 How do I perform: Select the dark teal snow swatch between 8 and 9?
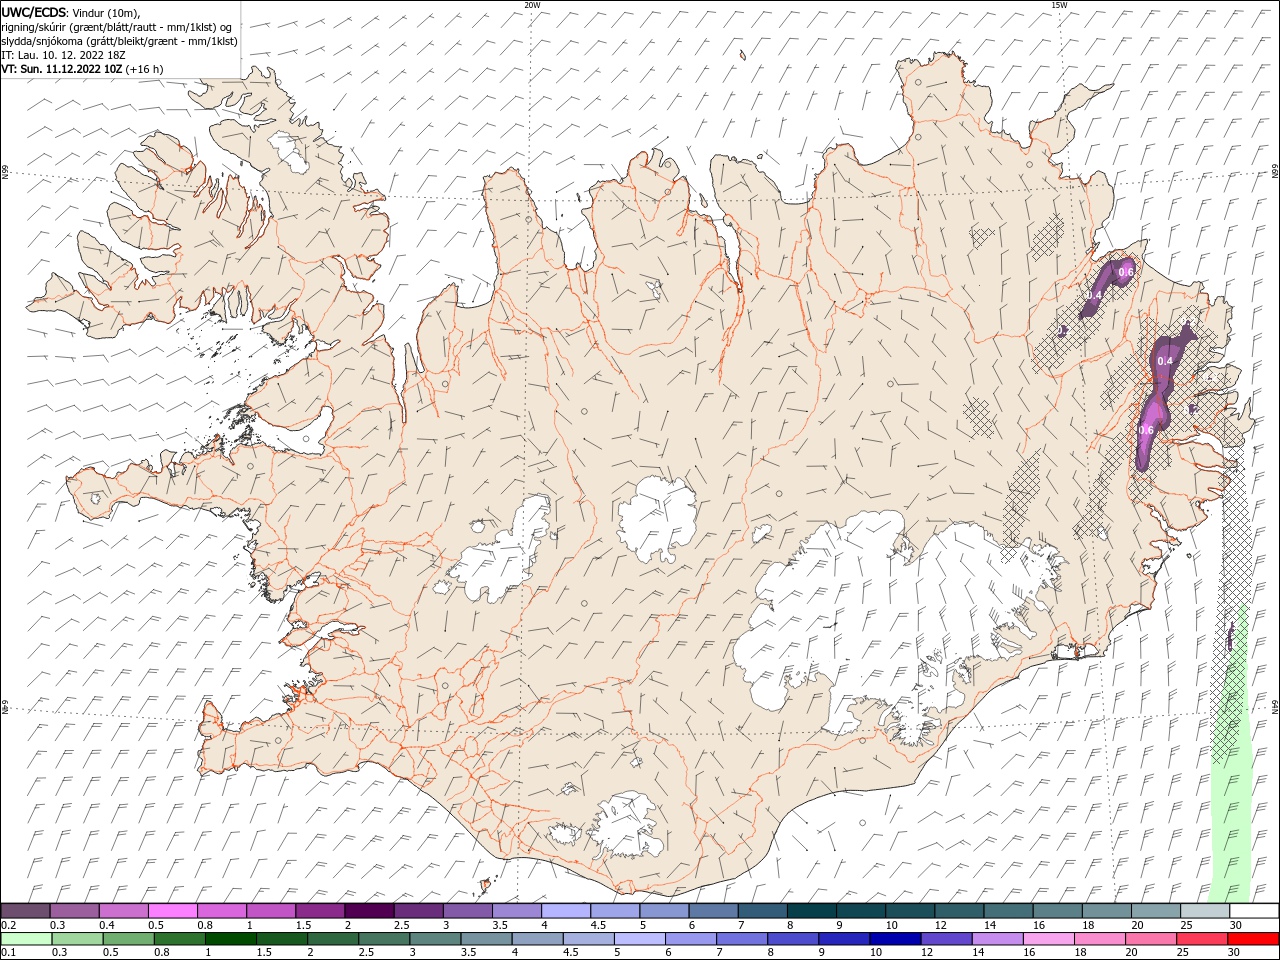point(812,911)
